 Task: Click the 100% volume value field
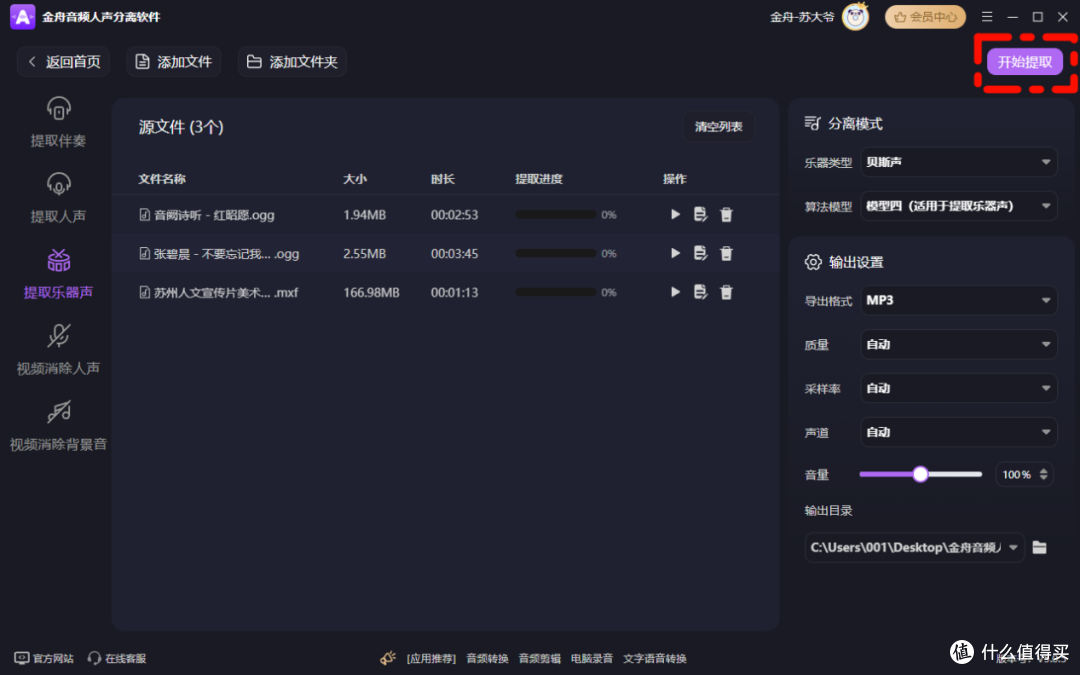click(1017, 475)
